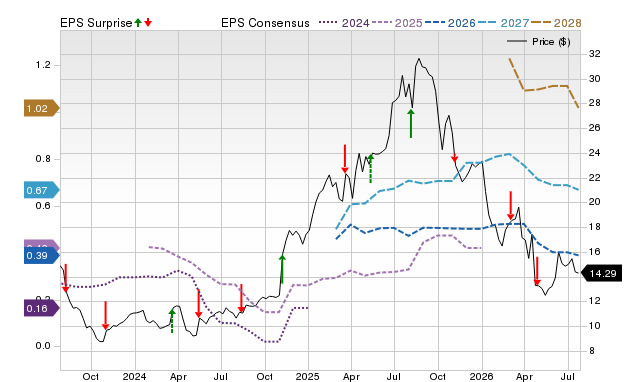This screenshot has height=382, width=640.
Task: Select the 2025 EPS consensus legend entry
Action: [x=397, y=23]
